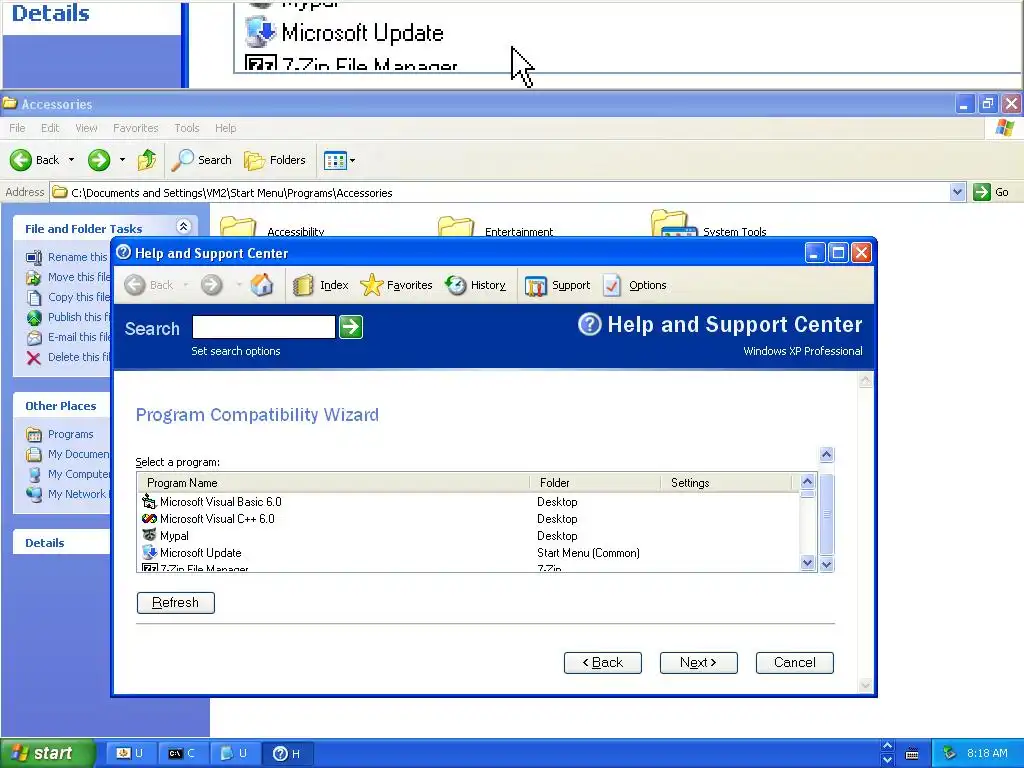The width and height of the screenshot is (1024, 768).
Task: Click the on-screen keyboard tray icon
Action: (x=912, y=754)
